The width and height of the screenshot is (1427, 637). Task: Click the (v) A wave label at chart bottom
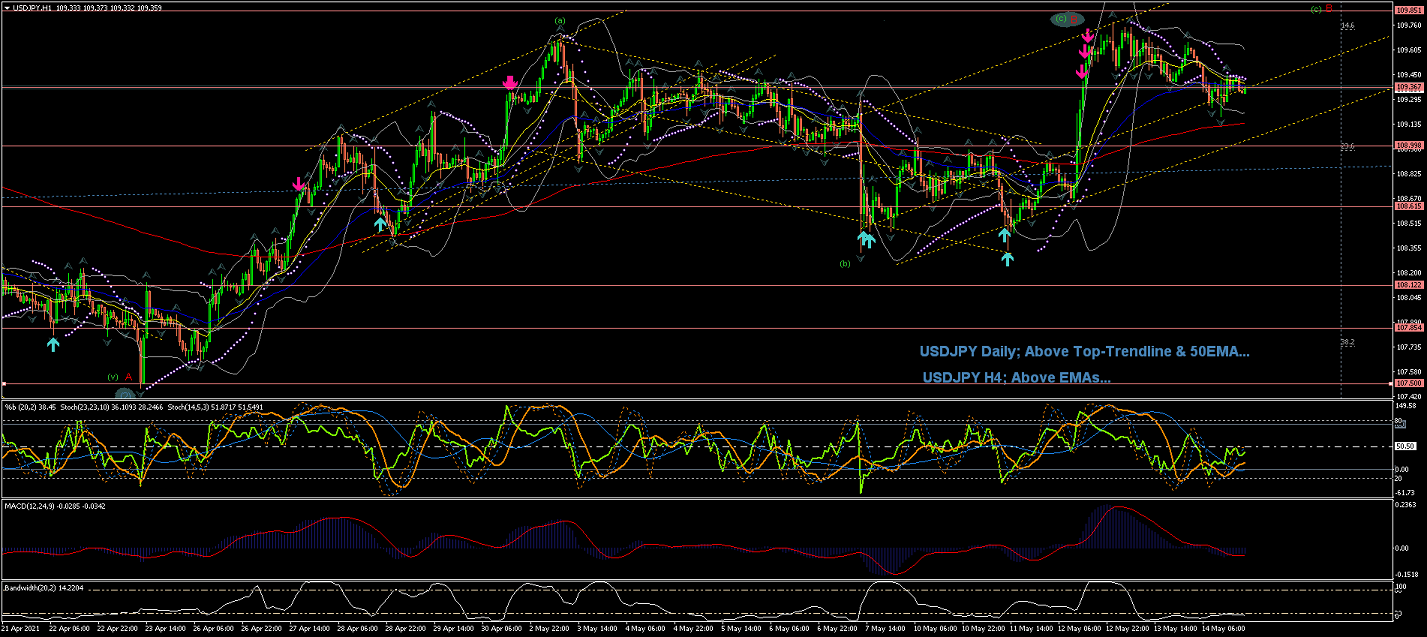pos(120,376)
